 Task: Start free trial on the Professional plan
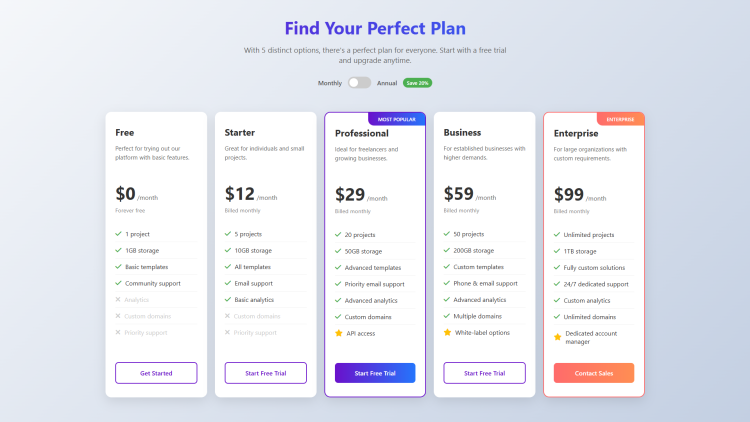(x=375, y=373)
